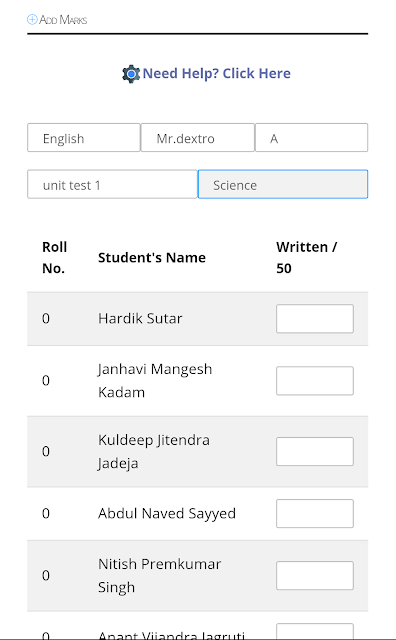
Task: Select the marks field for Nitish Premkumar Singh
Action: (315, 576)
